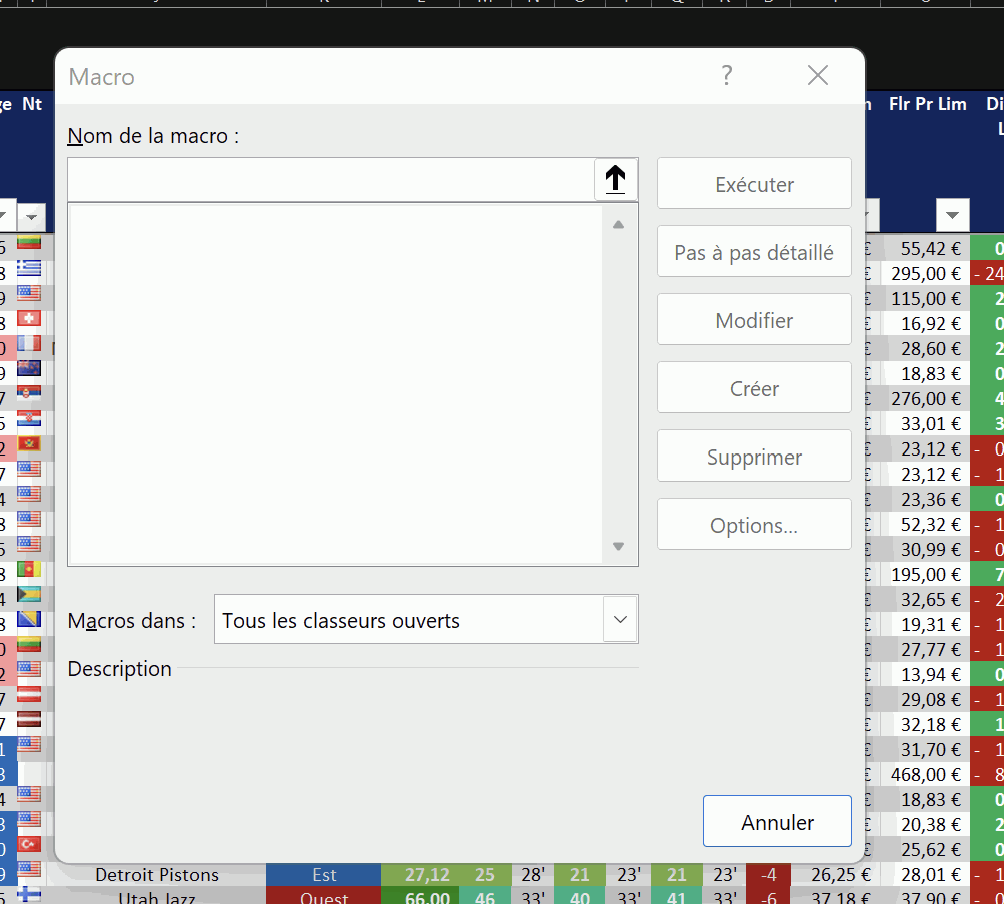This screenshot has width=1004, height=904.
Task: Click the Latvian flag icon cell
Action: (x=29, y=719)
